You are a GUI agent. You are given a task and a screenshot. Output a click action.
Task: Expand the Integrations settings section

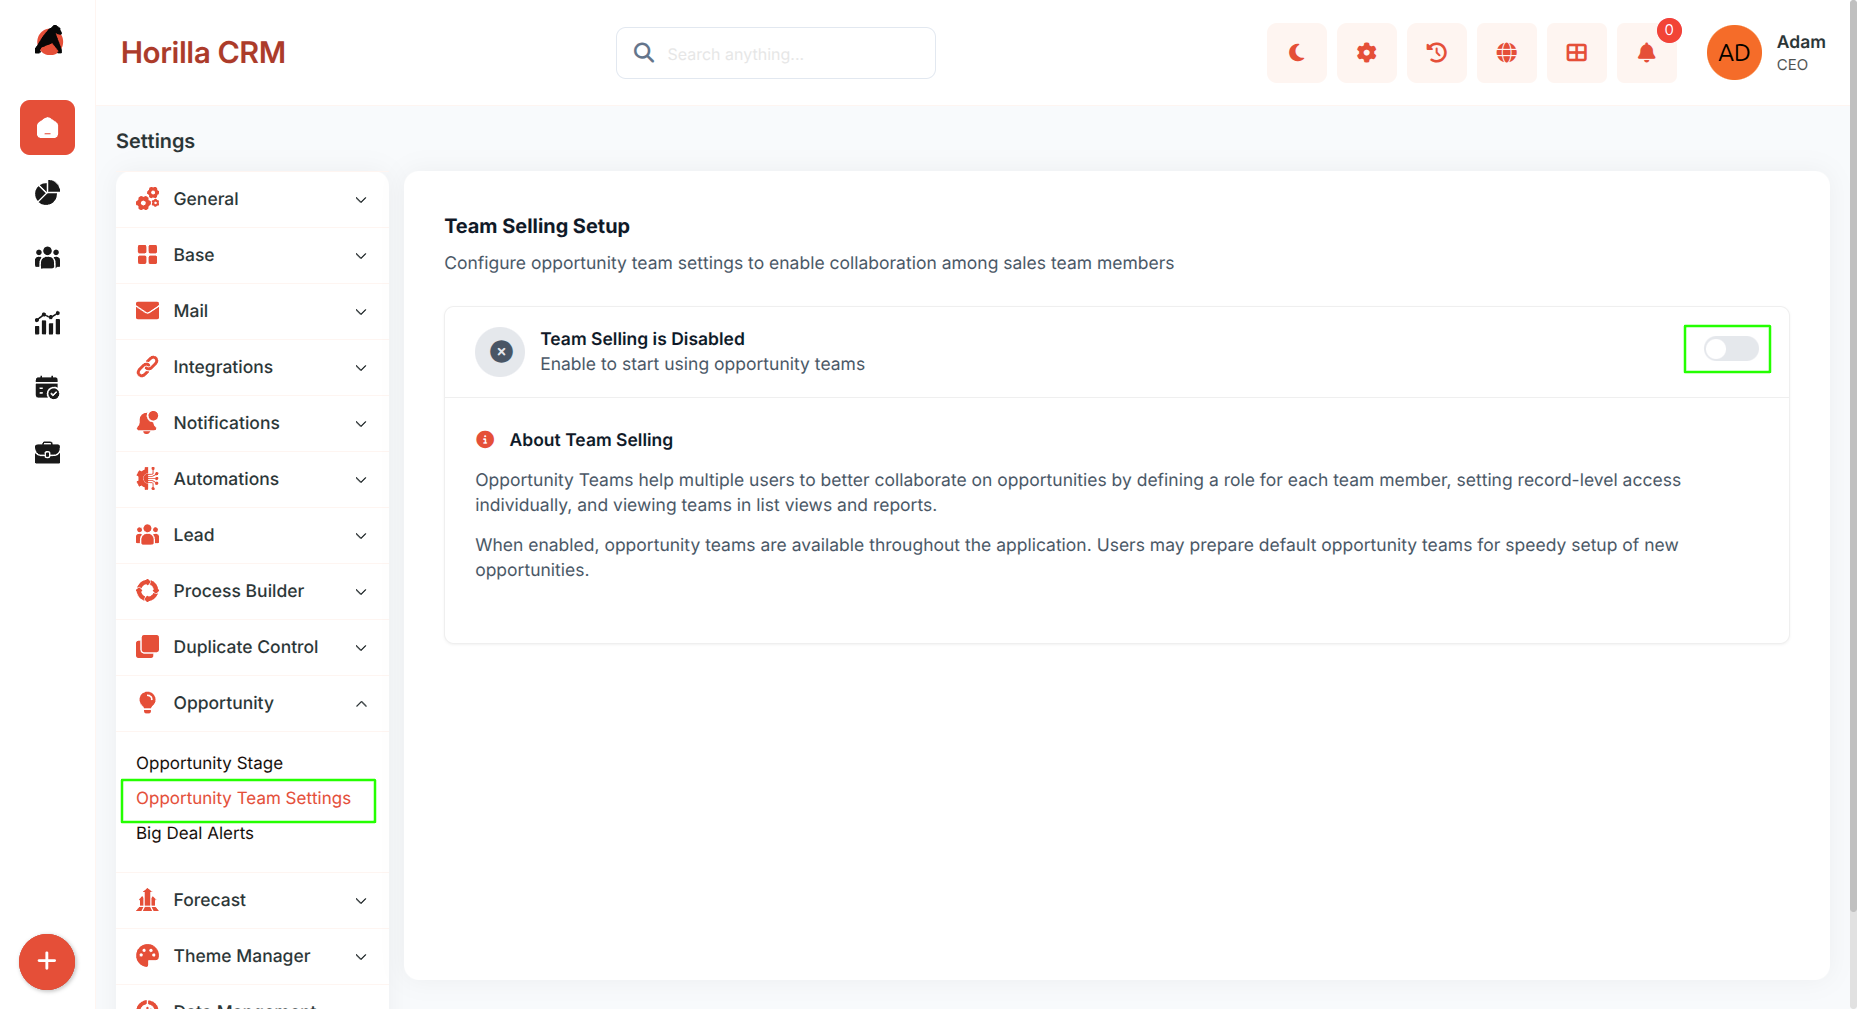tap(252, 367)
